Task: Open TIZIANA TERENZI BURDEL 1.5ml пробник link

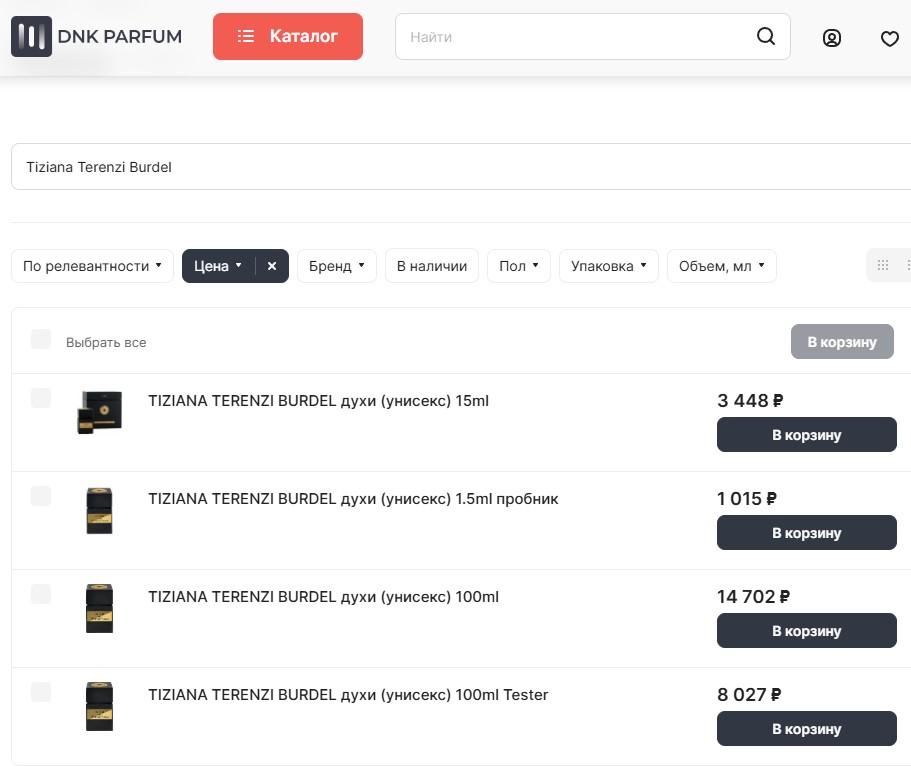Action: pos(353,499)
